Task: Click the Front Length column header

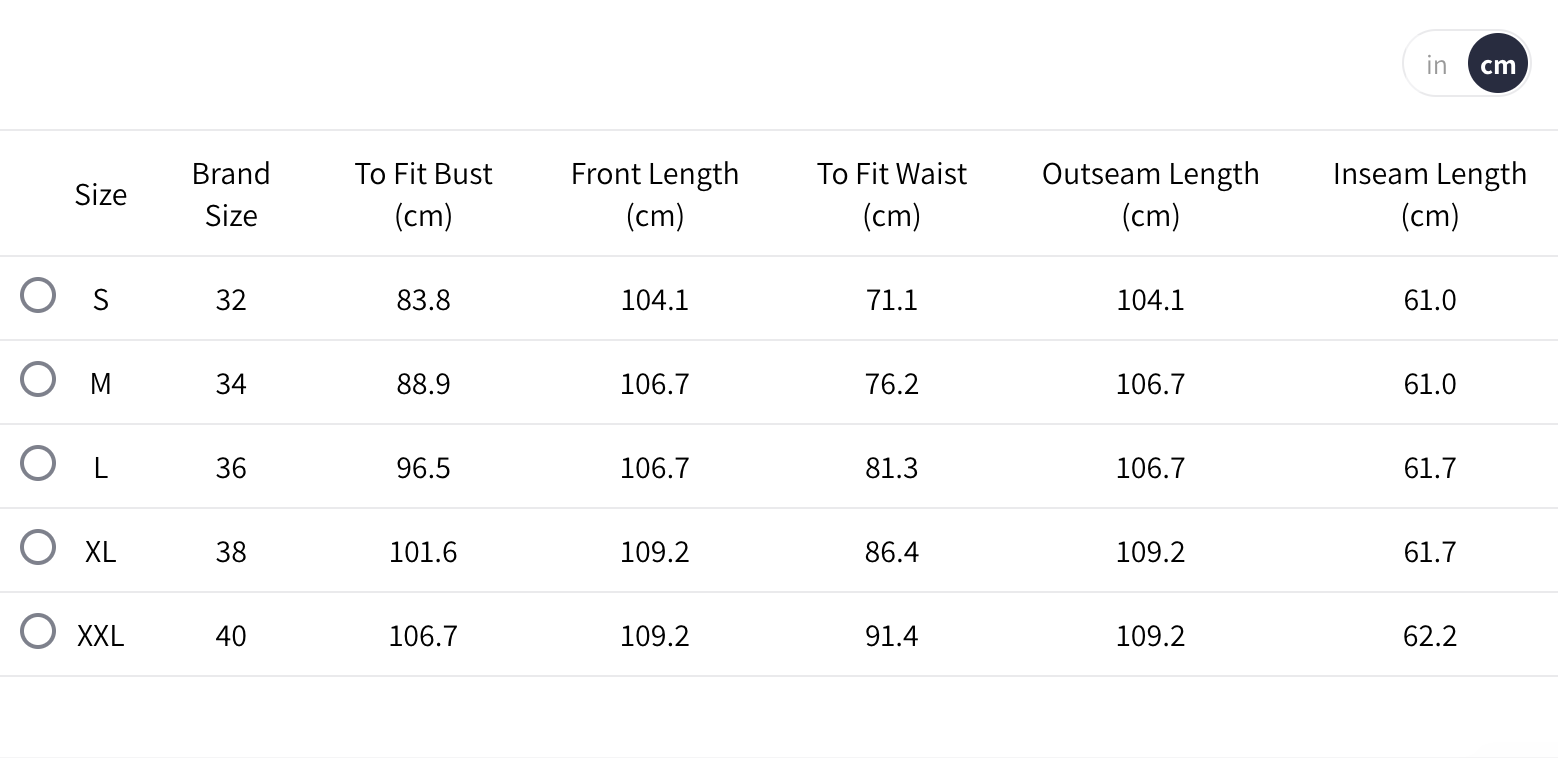Action: click(x=655, y=194)
